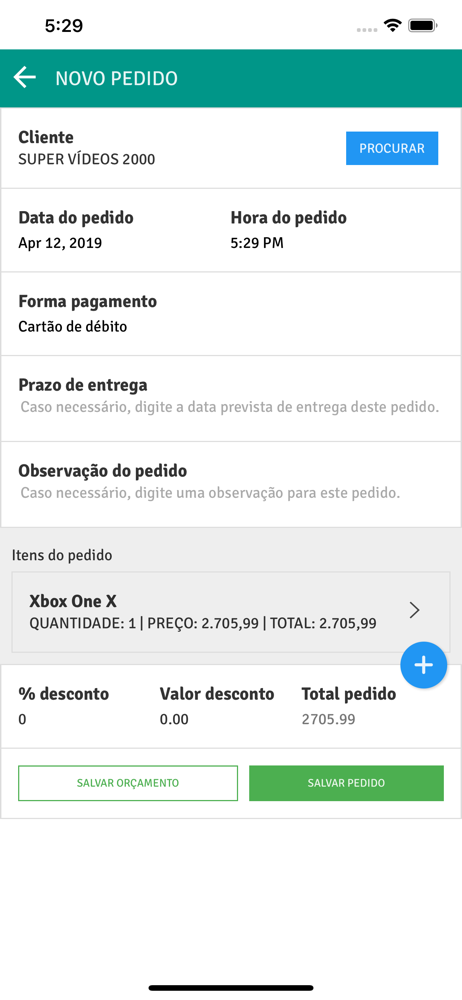
Task: Click SALVAR PEDIDO button
Action: [x=346, y=783]
